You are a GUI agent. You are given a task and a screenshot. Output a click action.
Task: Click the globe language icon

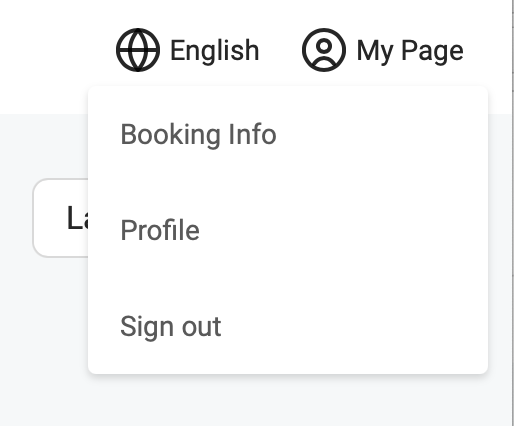(138, 50)
